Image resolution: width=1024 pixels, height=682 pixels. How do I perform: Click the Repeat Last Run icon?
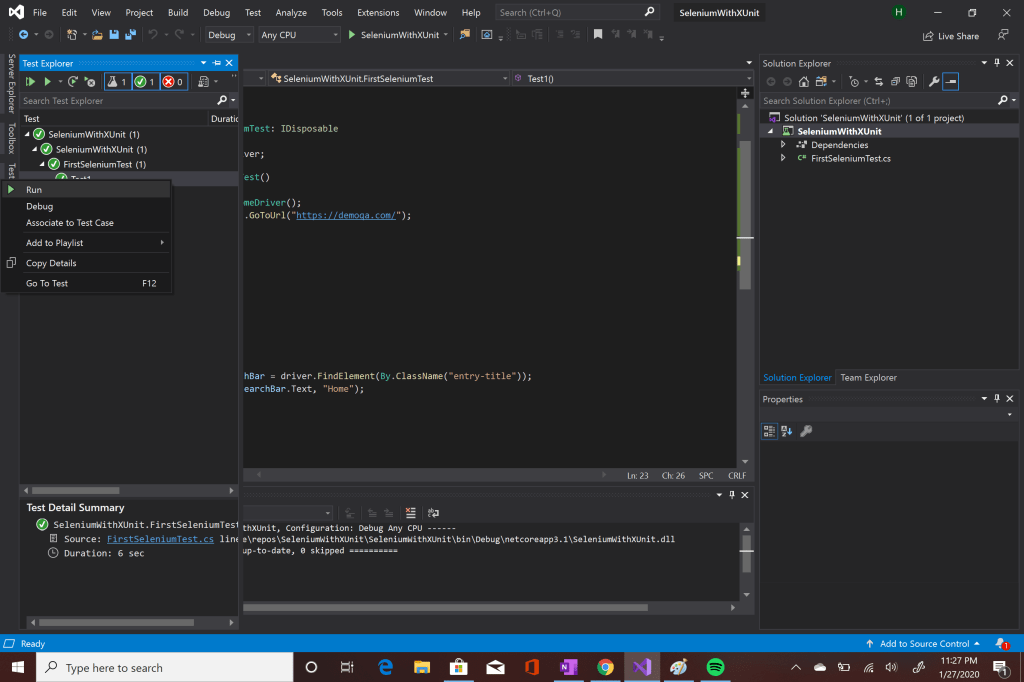coord(72,81)
